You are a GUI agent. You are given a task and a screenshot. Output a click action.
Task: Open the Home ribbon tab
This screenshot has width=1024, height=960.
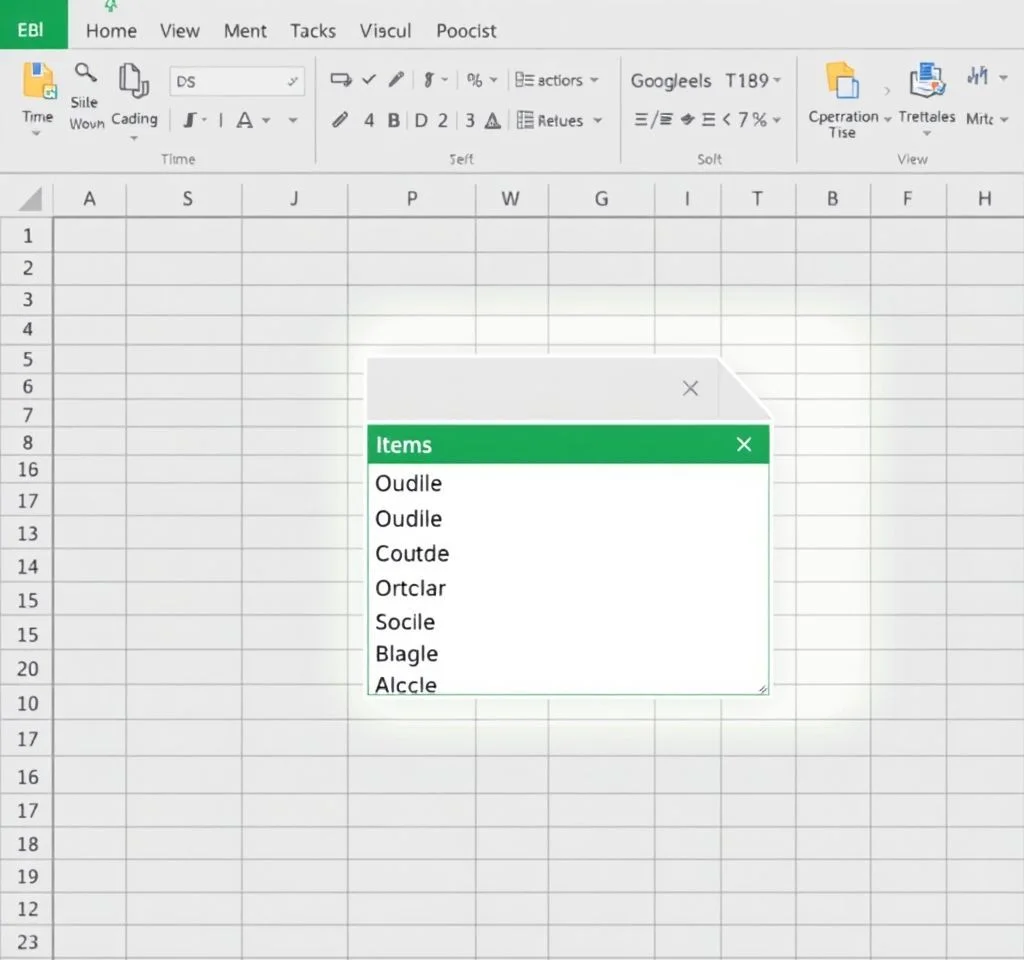[x=111, y=30]
